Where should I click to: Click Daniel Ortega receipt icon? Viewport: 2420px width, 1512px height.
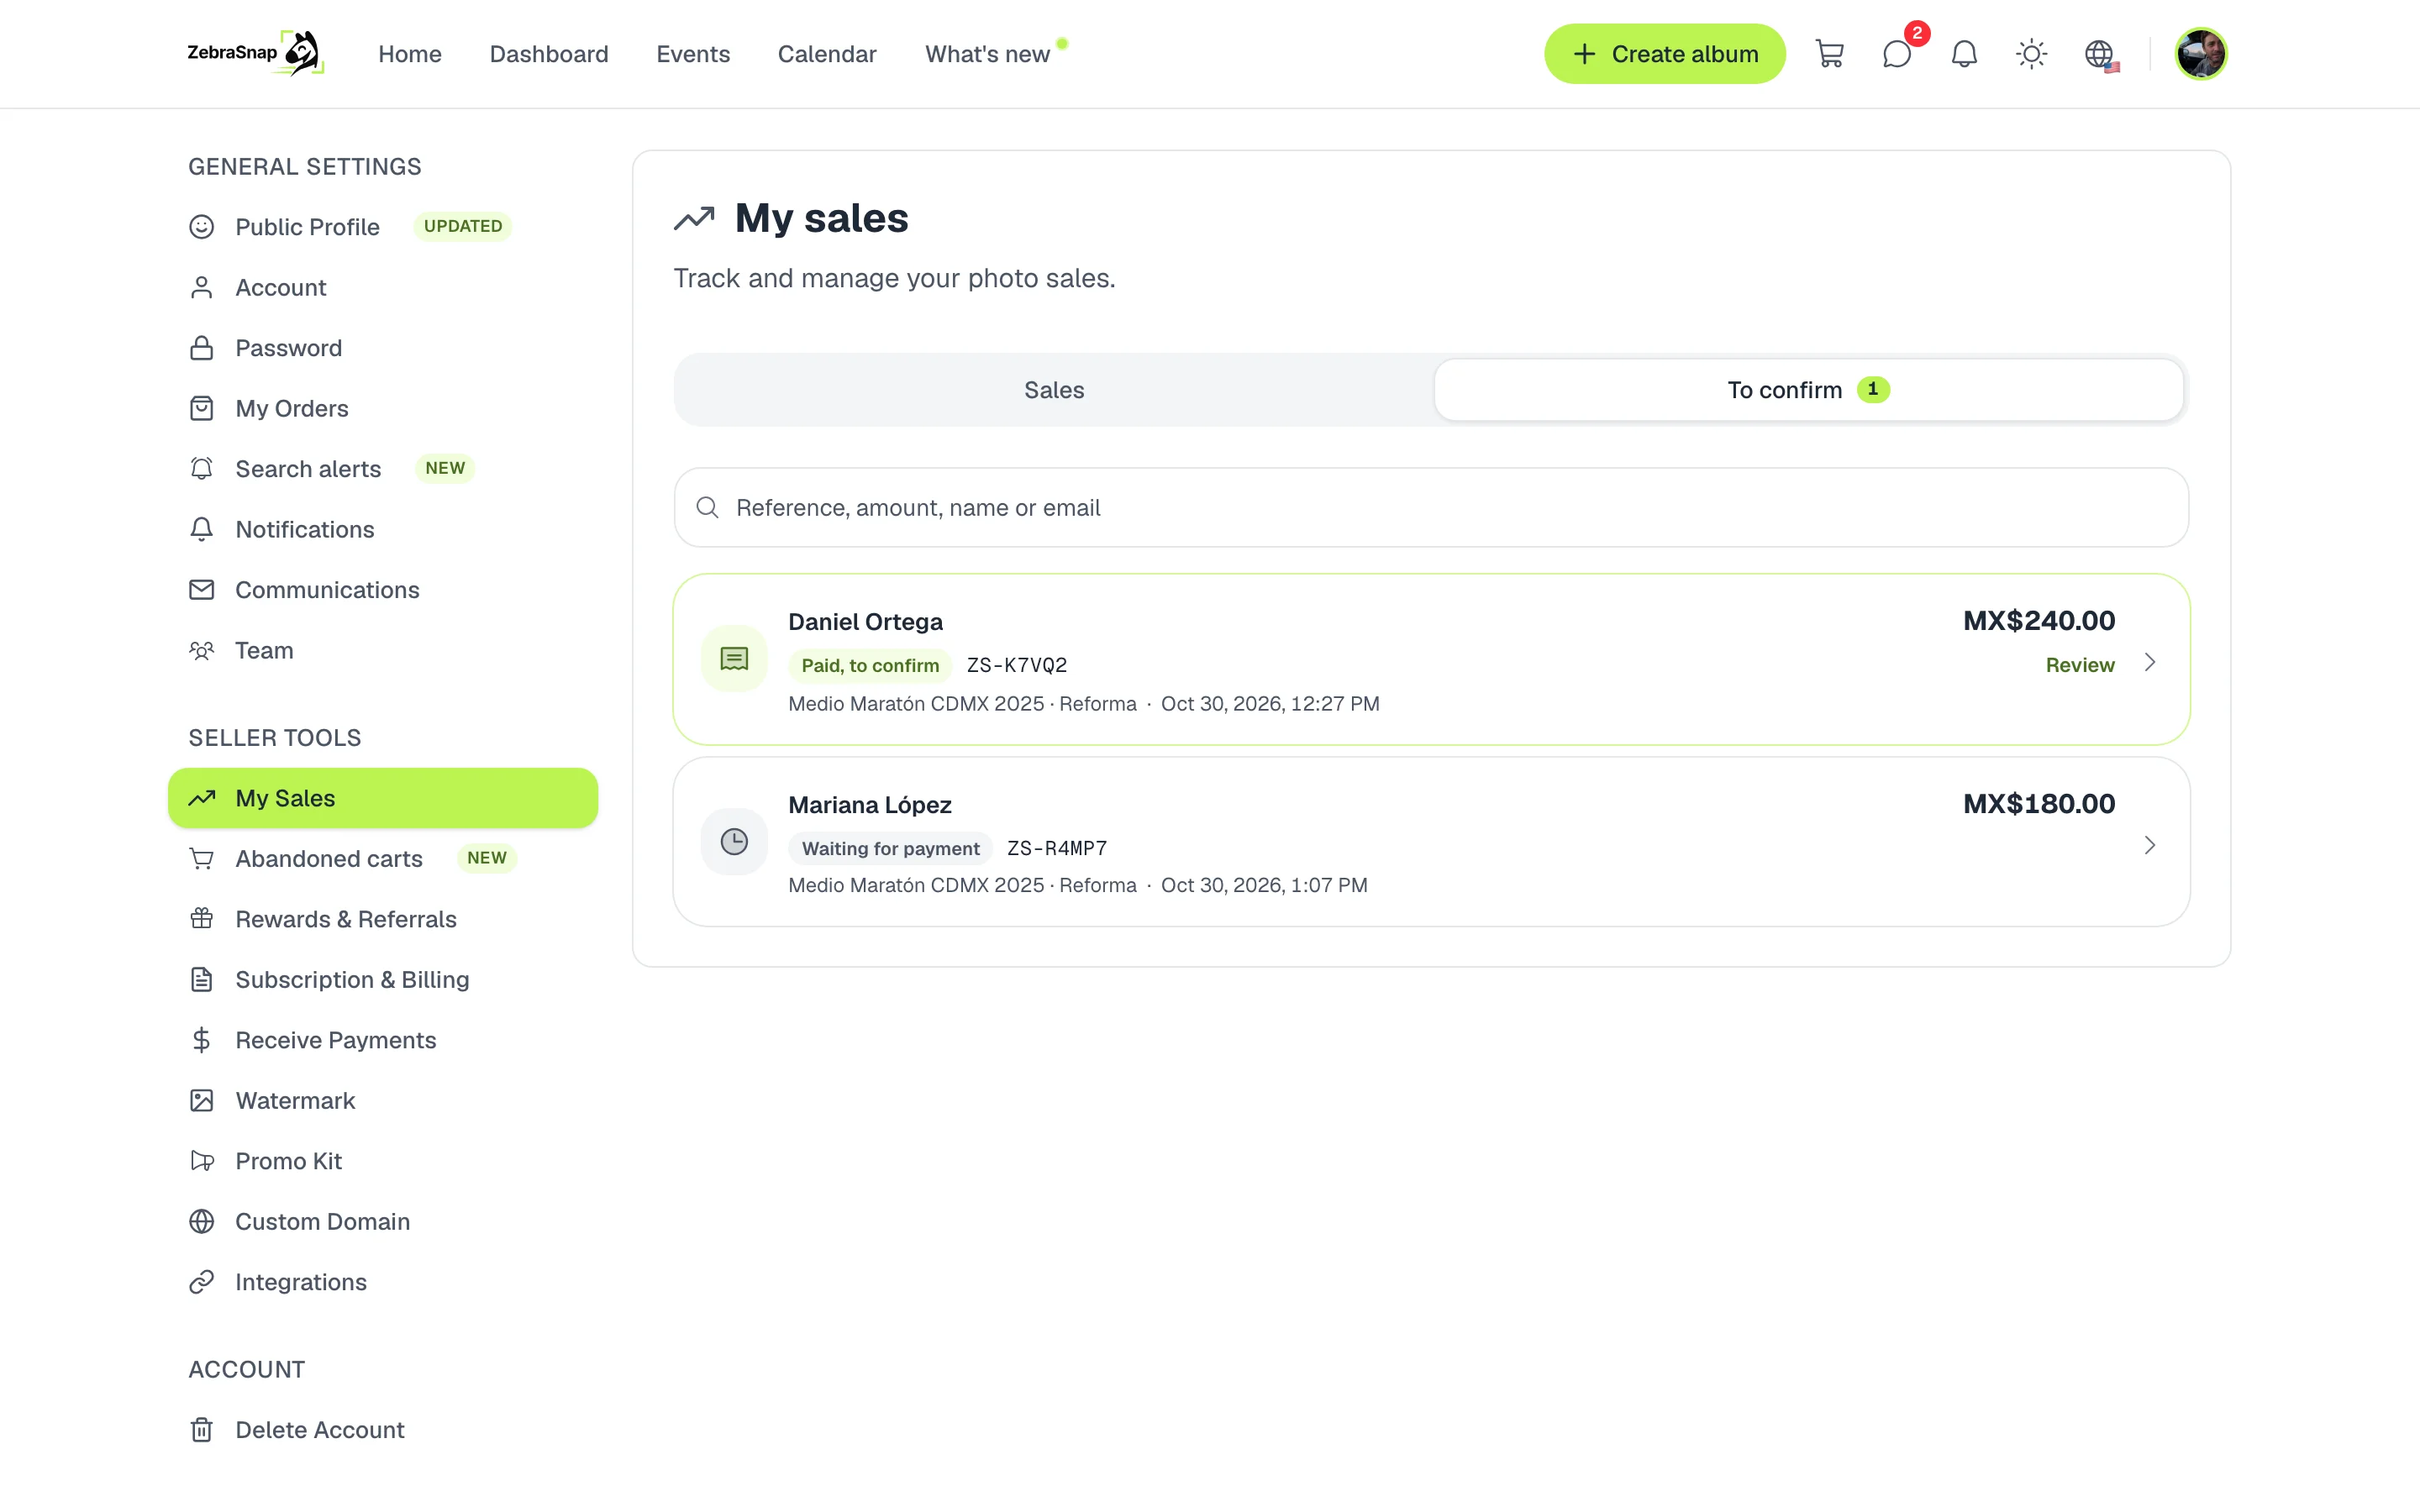(x=734, y=659)
